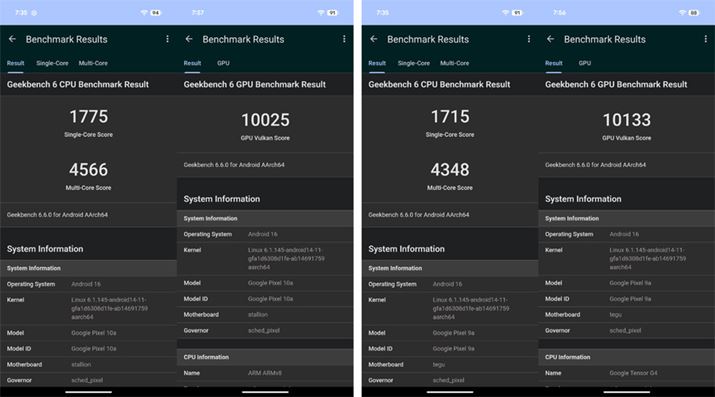Tap navigation gesture pill below the 10133 GPU screen

point(627,392)
